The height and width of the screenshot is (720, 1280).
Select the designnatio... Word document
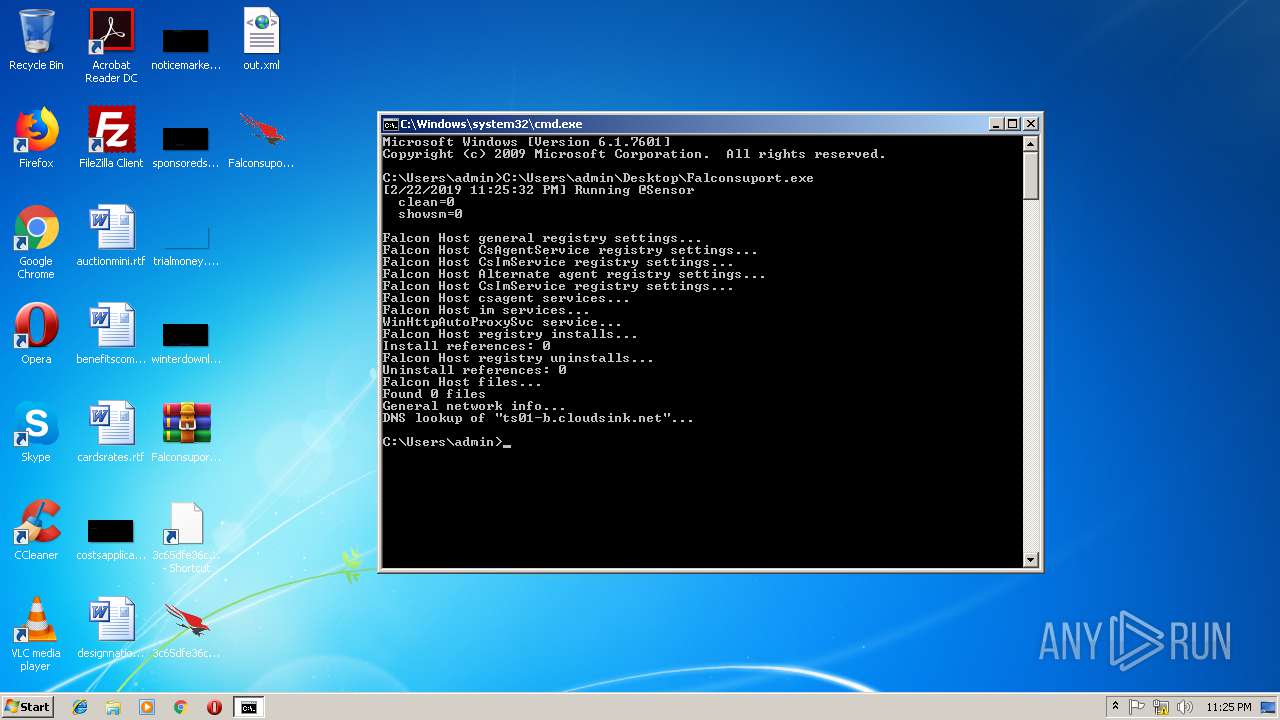(x=111, y=628)
